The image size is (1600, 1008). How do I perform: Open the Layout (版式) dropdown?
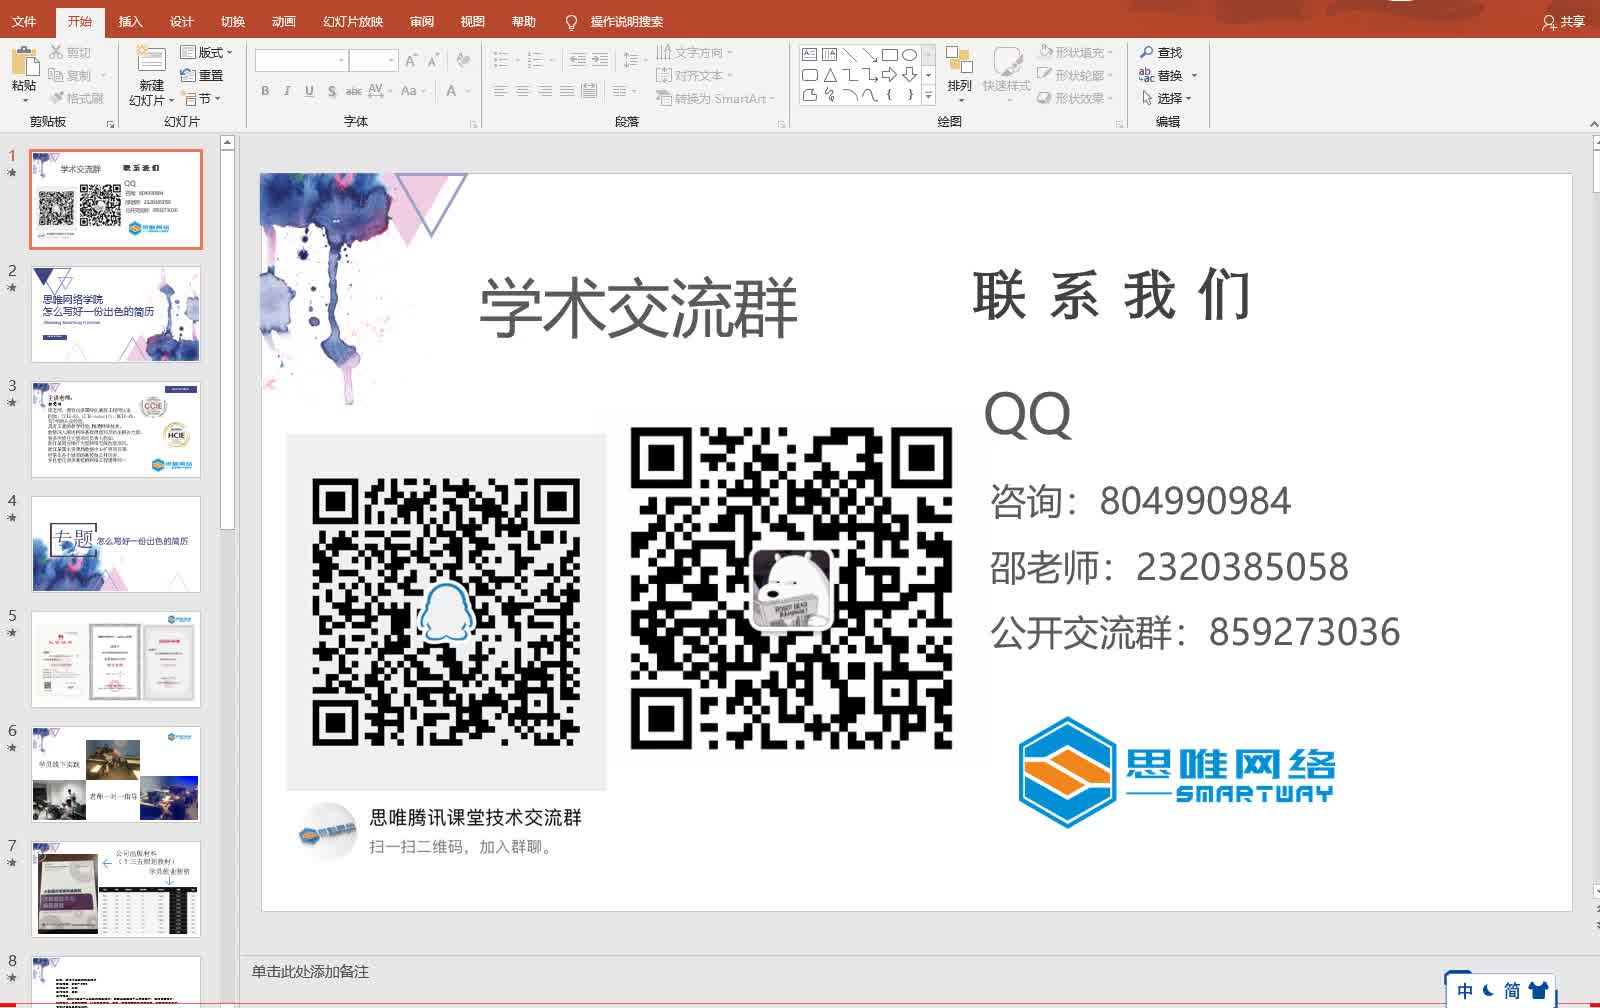click(206, 52)
